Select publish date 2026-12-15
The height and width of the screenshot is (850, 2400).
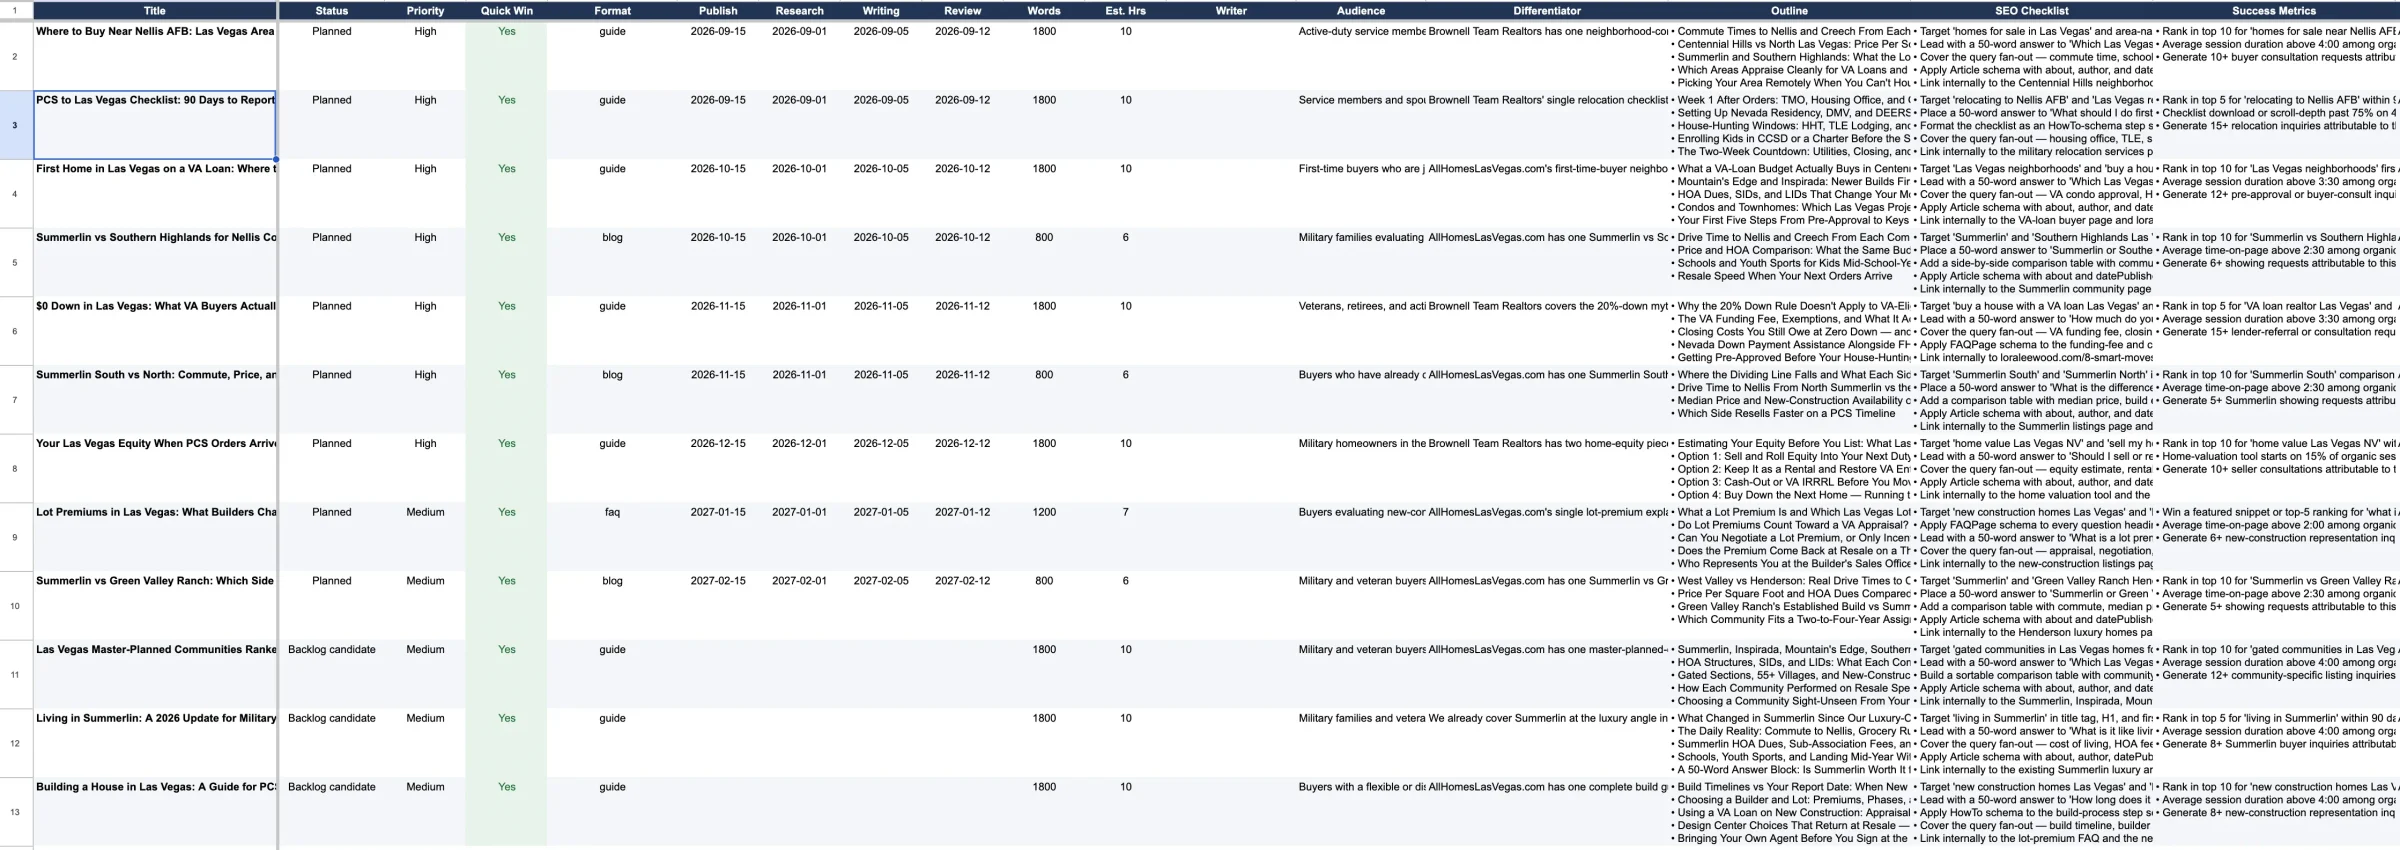click(x=718, y=443)
